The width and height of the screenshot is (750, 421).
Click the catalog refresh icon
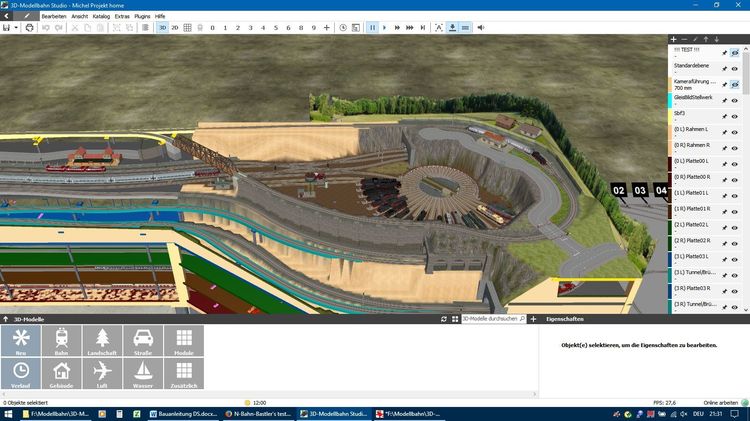click(x=443, y=319)
